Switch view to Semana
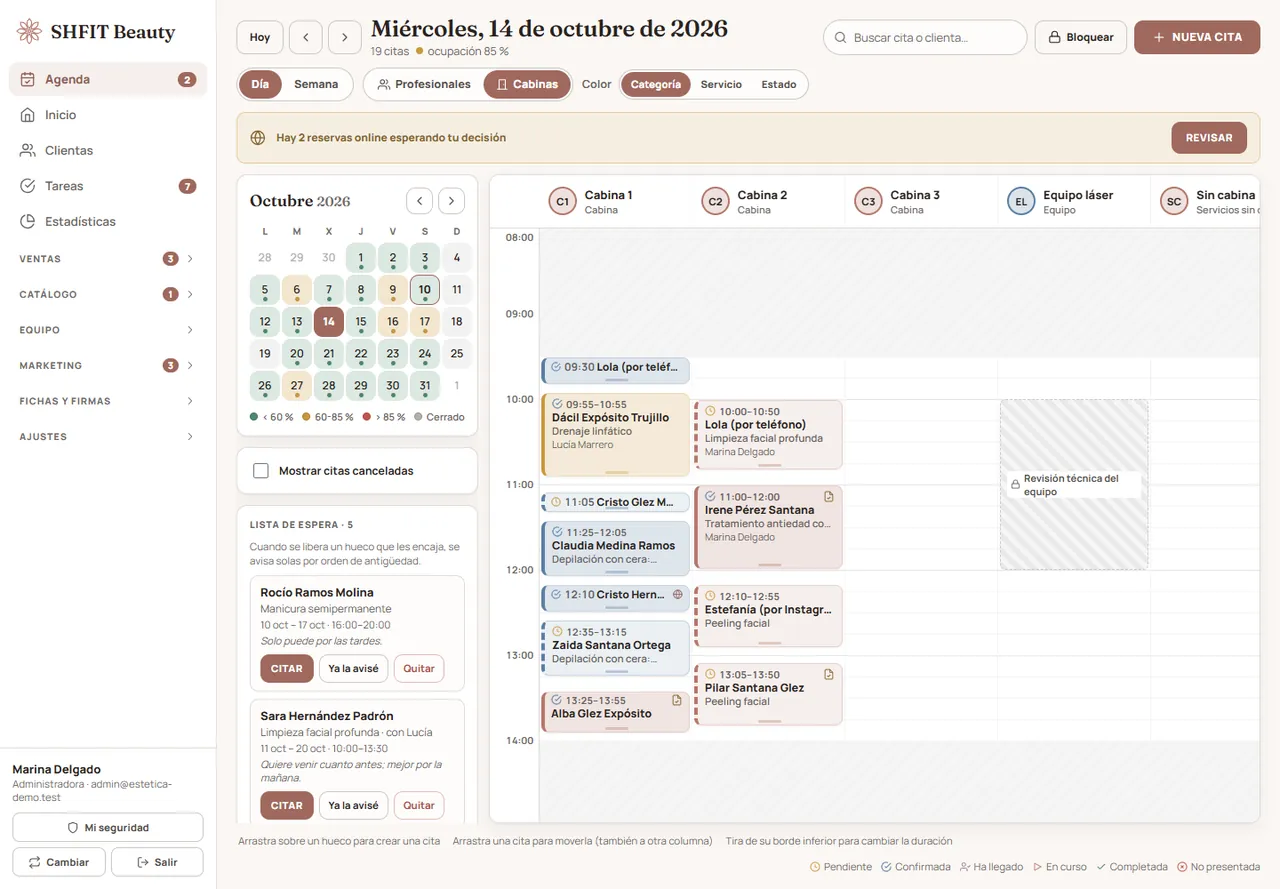1280x889 pixels. coord(316,84)
